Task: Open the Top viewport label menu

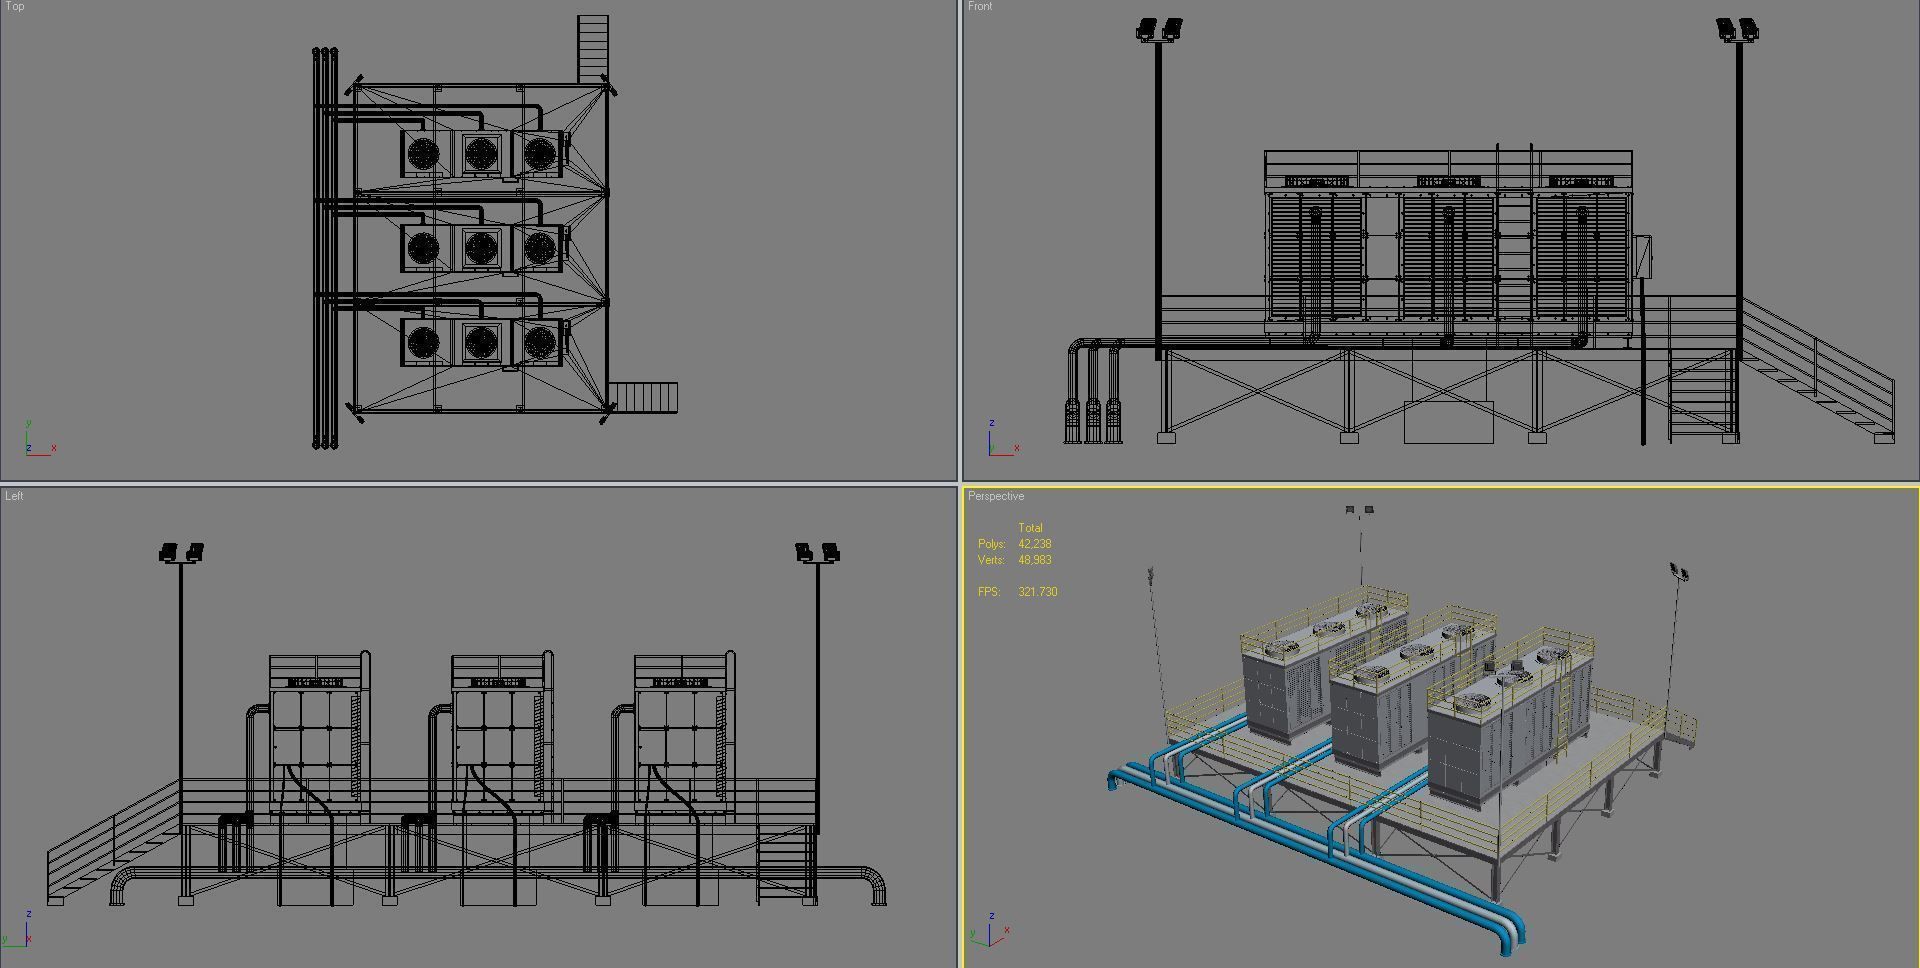Action: [x=14, y=6]
